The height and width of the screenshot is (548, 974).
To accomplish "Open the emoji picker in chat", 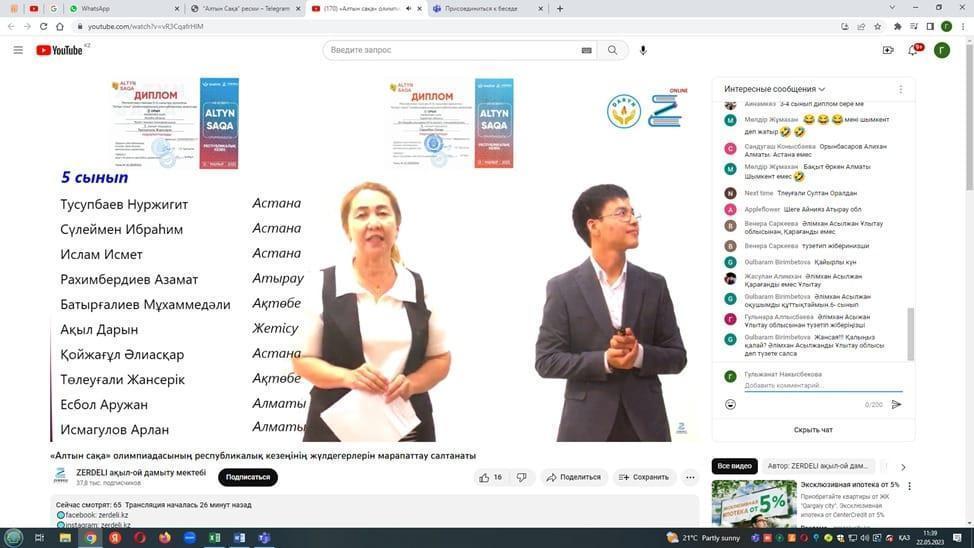I will (x=731, y=404).
